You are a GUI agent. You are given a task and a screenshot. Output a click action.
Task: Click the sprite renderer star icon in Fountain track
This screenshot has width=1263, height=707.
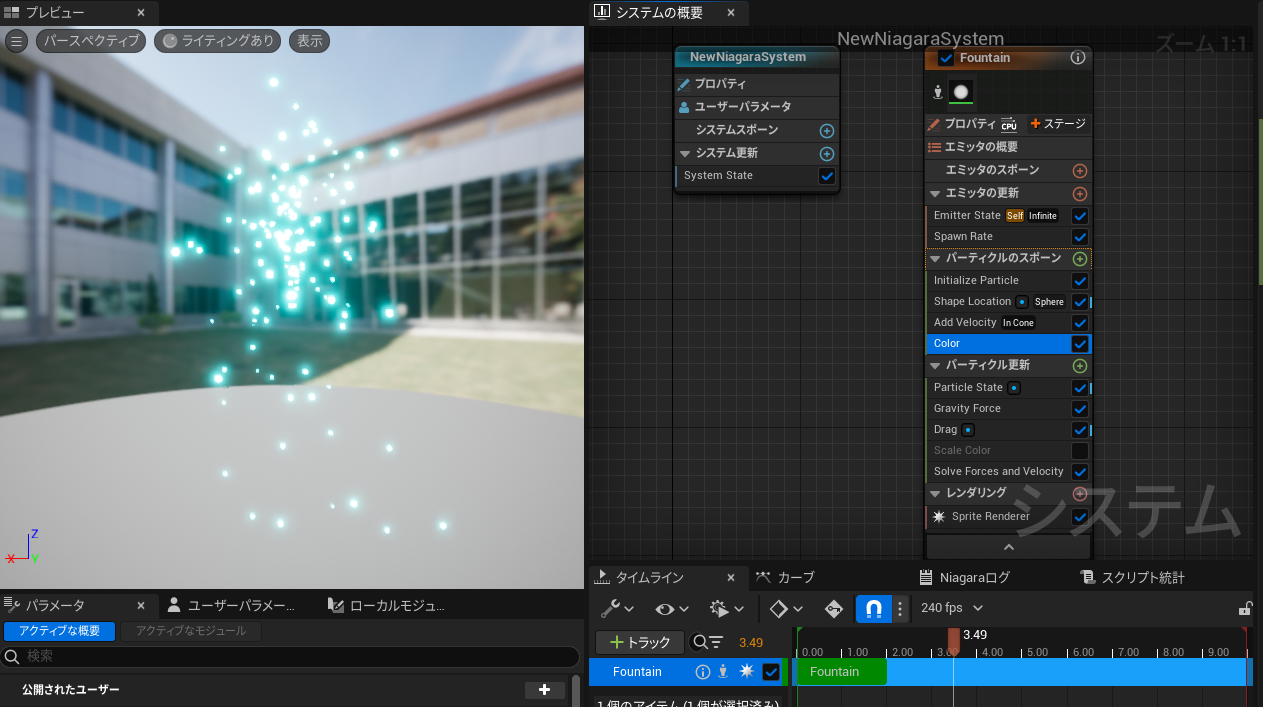pos(745,672)
